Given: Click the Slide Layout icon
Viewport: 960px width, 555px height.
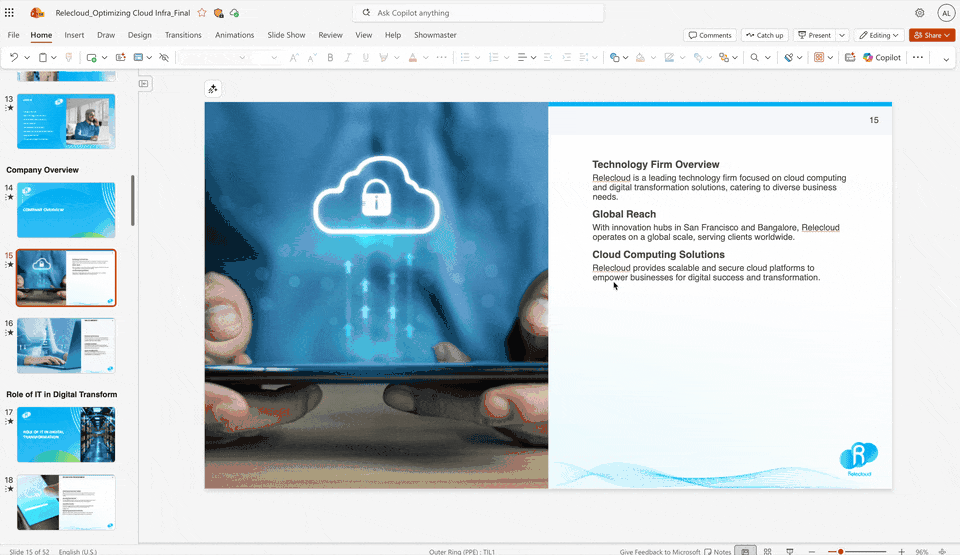Looking at the screenshot, I should pos(138,57).
